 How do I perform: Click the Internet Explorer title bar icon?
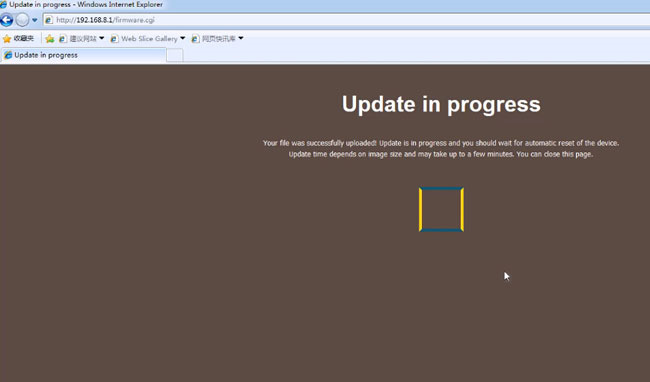coord(3,5)
